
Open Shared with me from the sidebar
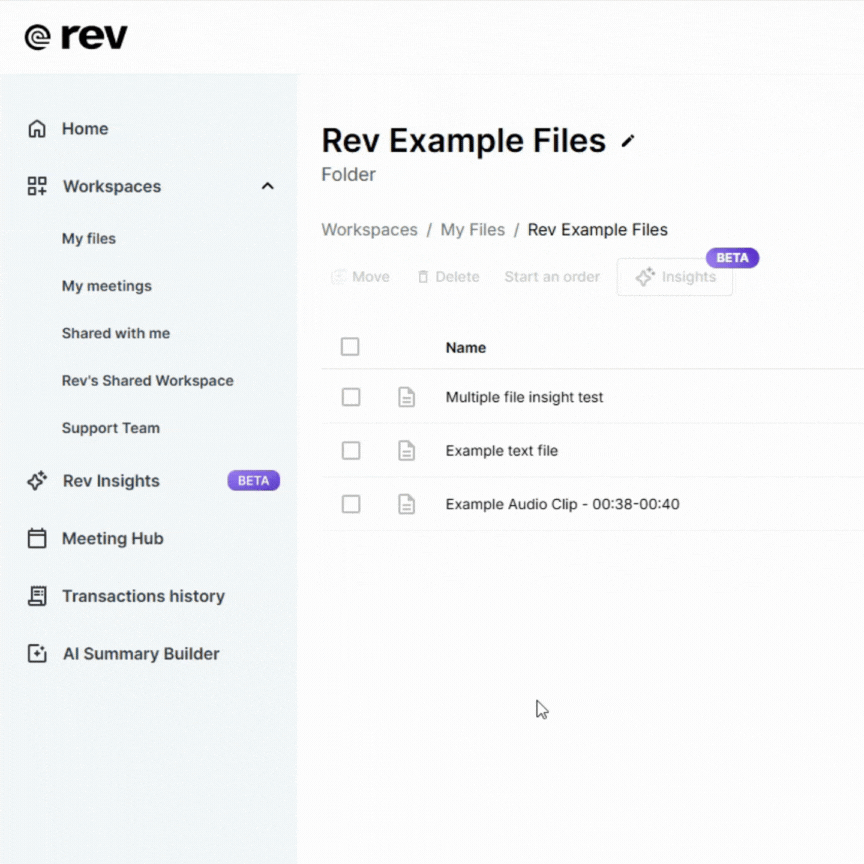[x=116, y=333]
